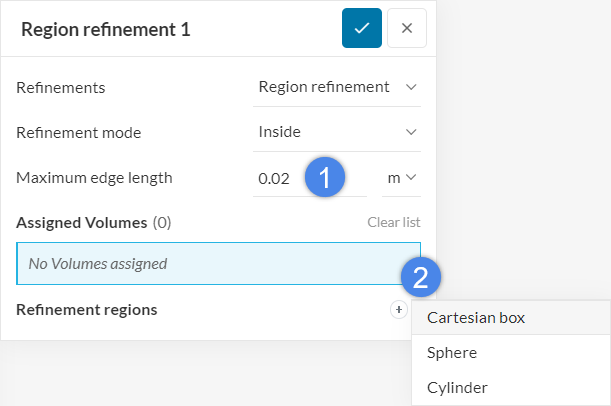This screenshot has height=406, width=611.
Task: Open the Refinements type dropdown
Action: coord(337,87)
